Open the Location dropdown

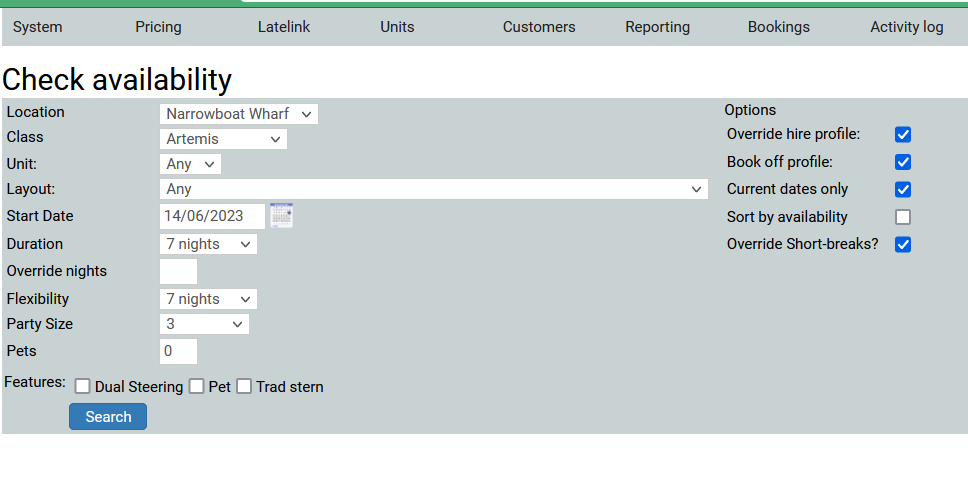point(238,114)
